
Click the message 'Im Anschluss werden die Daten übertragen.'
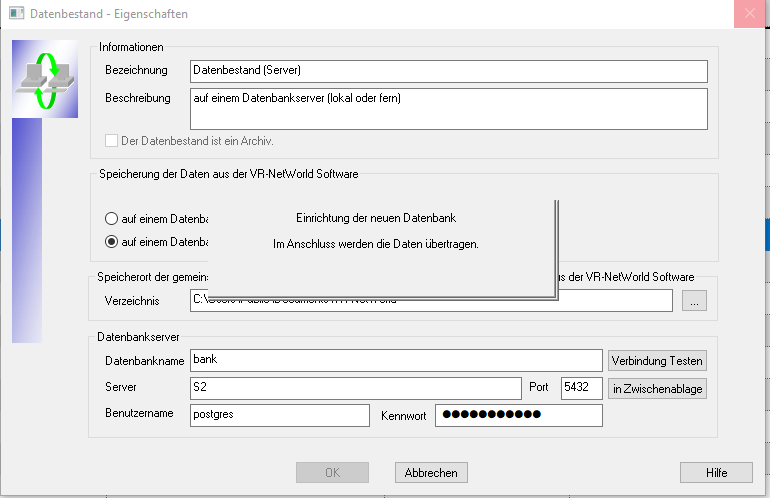pyautogui.click(x=376, y=244)
